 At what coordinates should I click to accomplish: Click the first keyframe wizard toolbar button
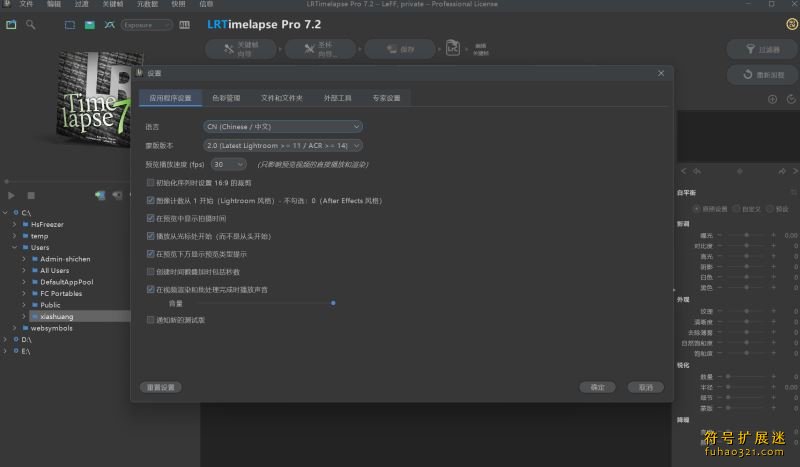click(241, 49)
